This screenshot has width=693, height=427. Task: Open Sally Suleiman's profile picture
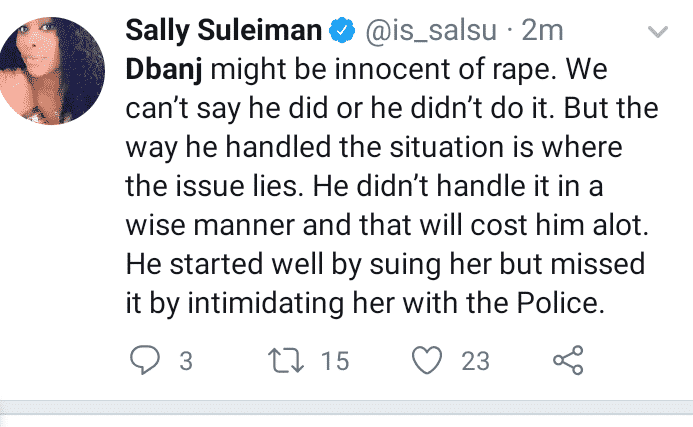tap(52, 71)
